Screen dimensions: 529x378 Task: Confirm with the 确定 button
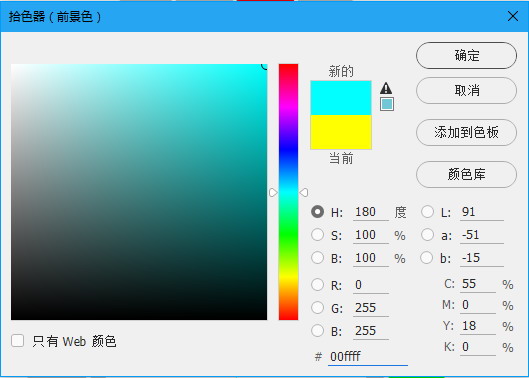466,55
